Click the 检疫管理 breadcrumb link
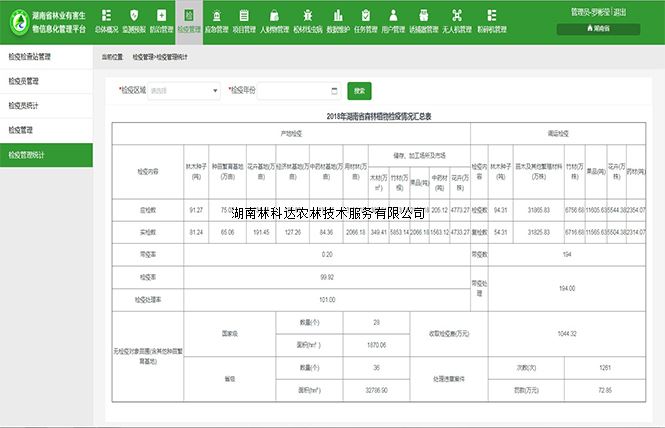665x428 pixels. pyautogui.click(x=144, y=58)
